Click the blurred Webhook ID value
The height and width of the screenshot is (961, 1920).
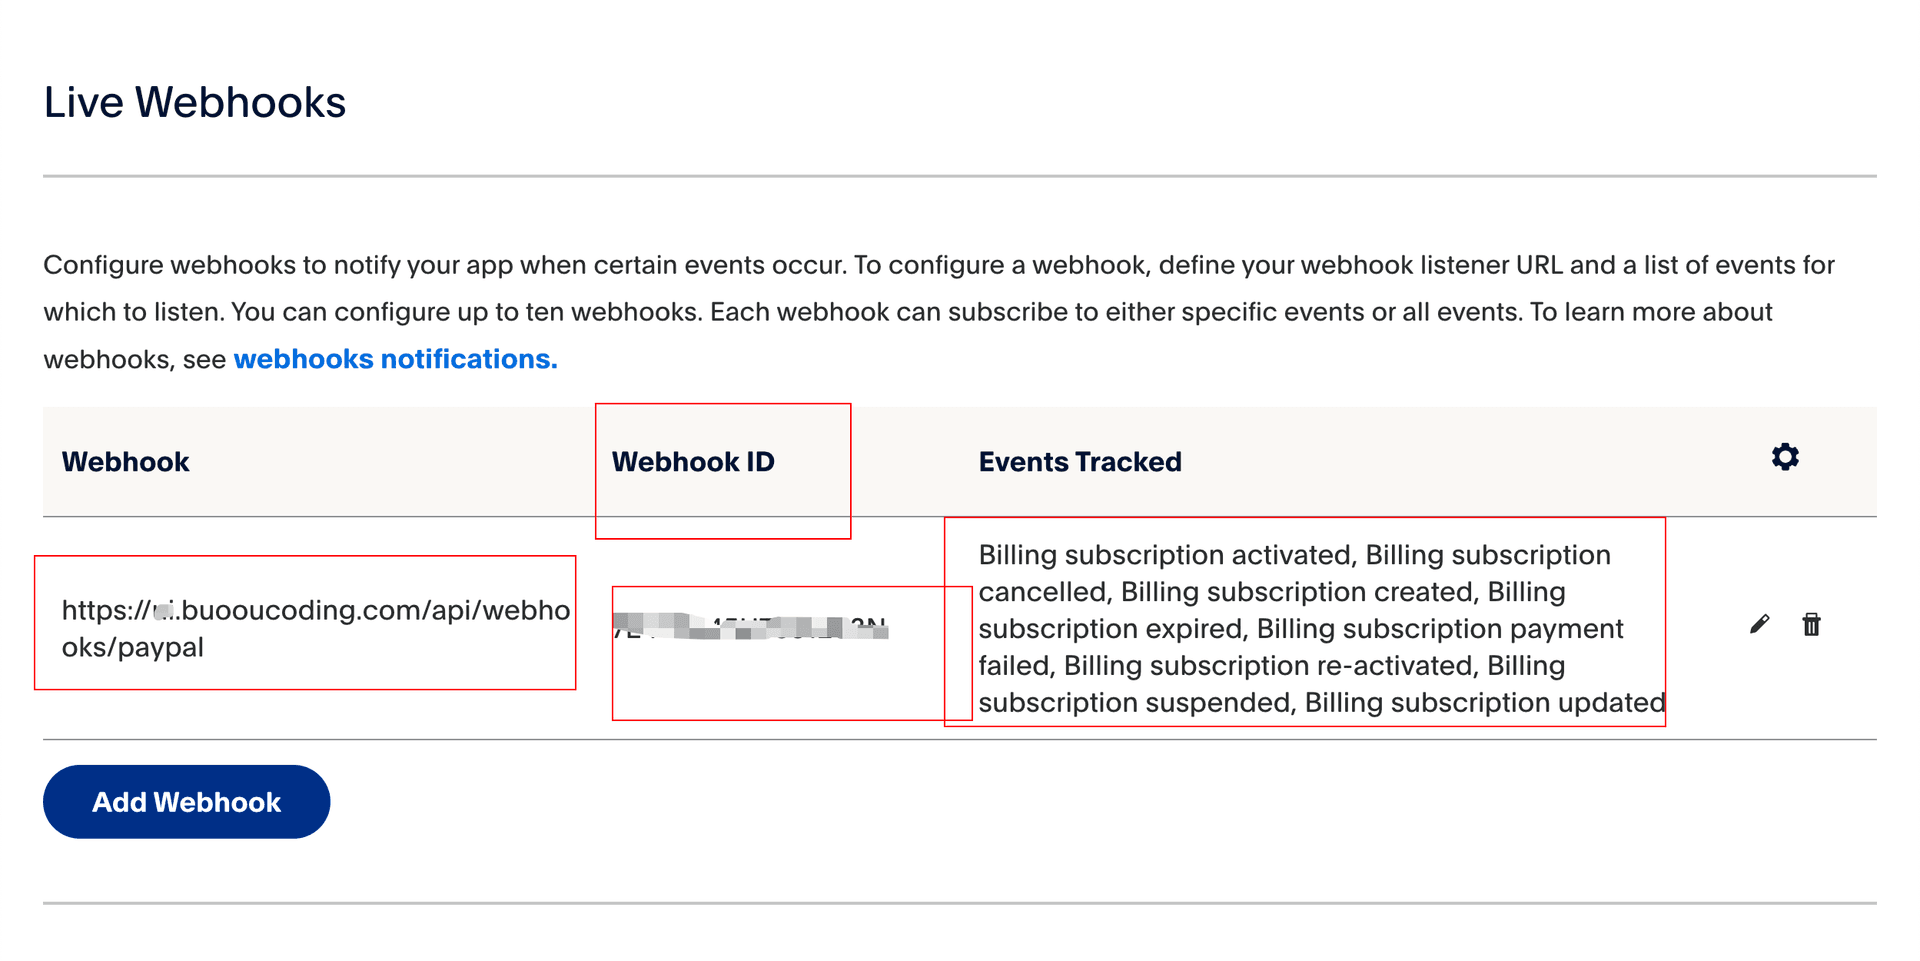pos(750,627)
